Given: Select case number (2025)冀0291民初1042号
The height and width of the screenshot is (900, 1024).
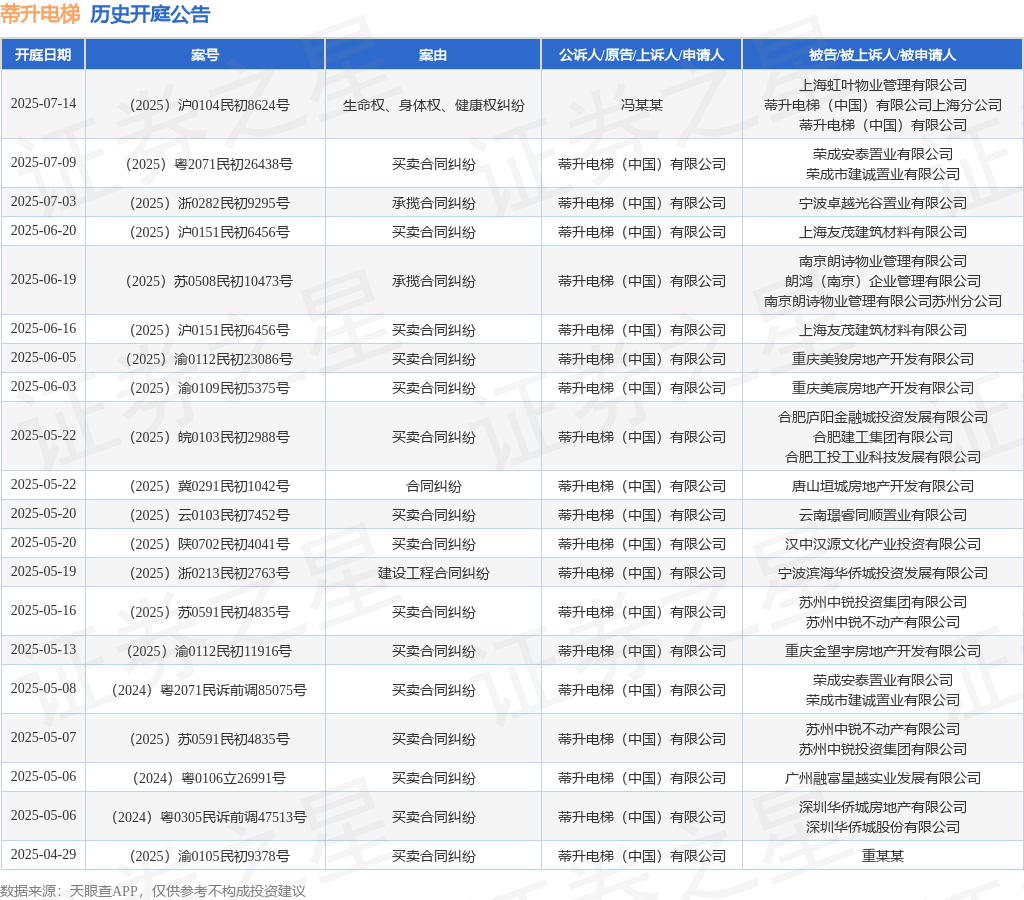Looking at the screenshot, I should [209, 486].
